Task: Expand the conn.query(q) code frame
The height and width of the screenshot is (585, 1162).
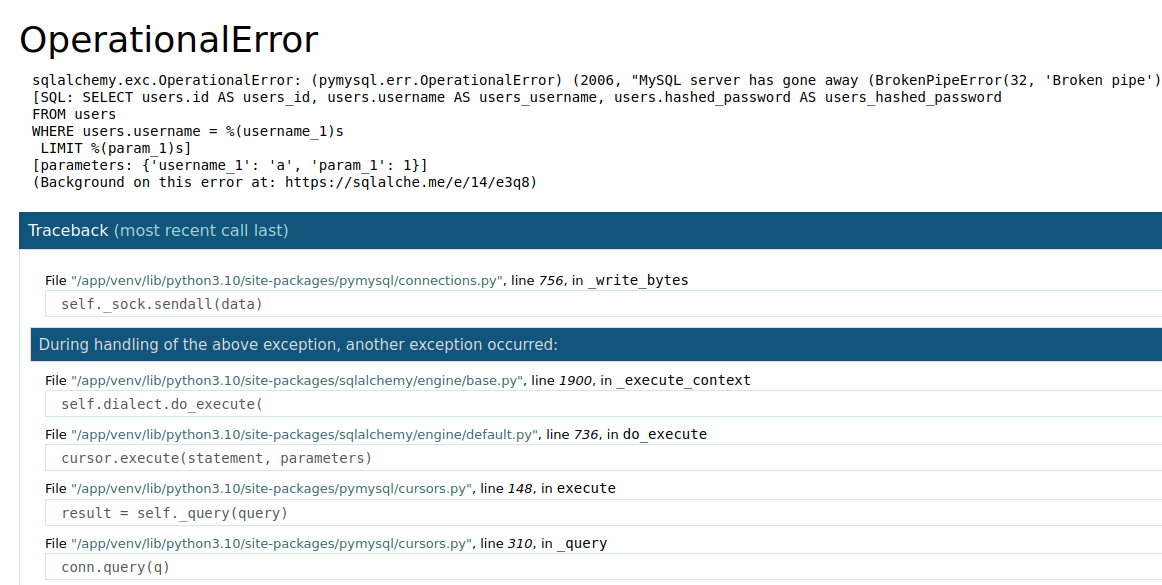Action: point(603,567)
